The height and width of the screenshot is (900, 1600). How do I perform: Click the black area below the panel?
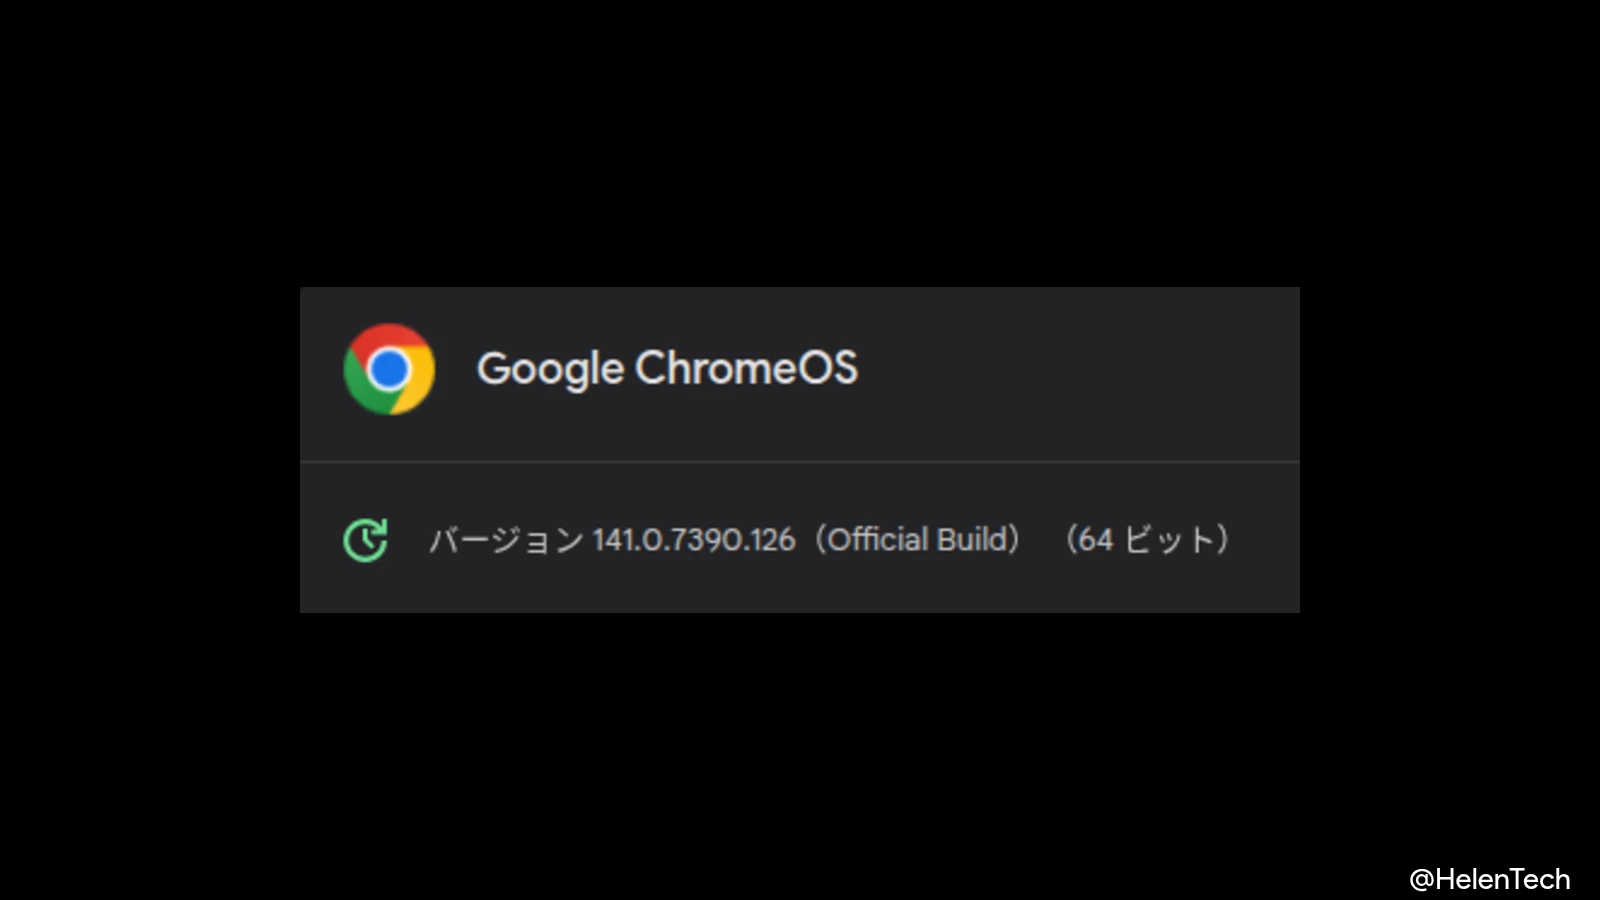click(800, 750)
